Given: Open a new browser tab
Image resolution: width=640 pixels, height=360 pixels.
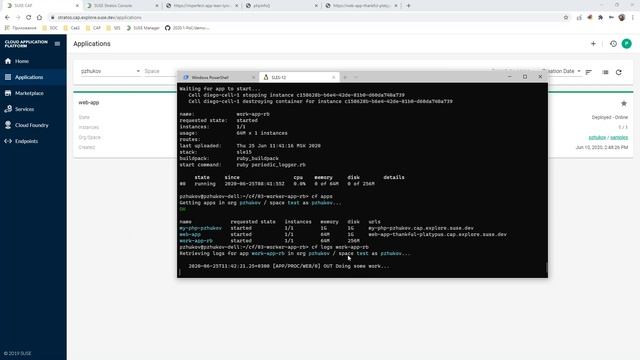Looking at the screenshot, I should 408,6.
